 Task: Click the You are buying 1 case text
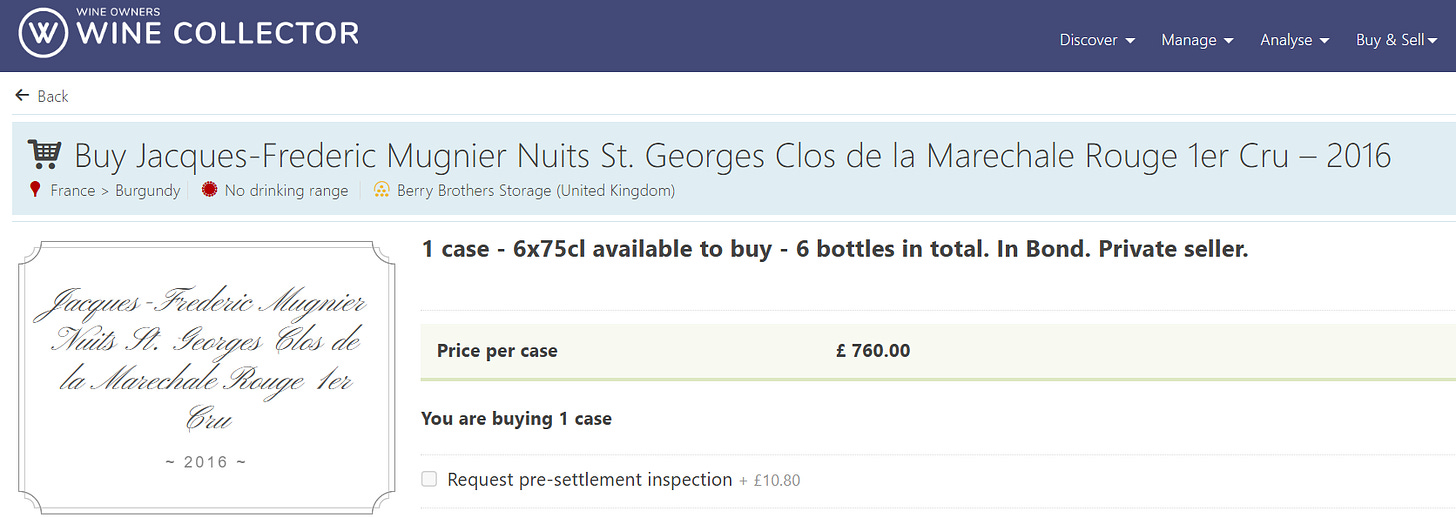coord(516,418)
